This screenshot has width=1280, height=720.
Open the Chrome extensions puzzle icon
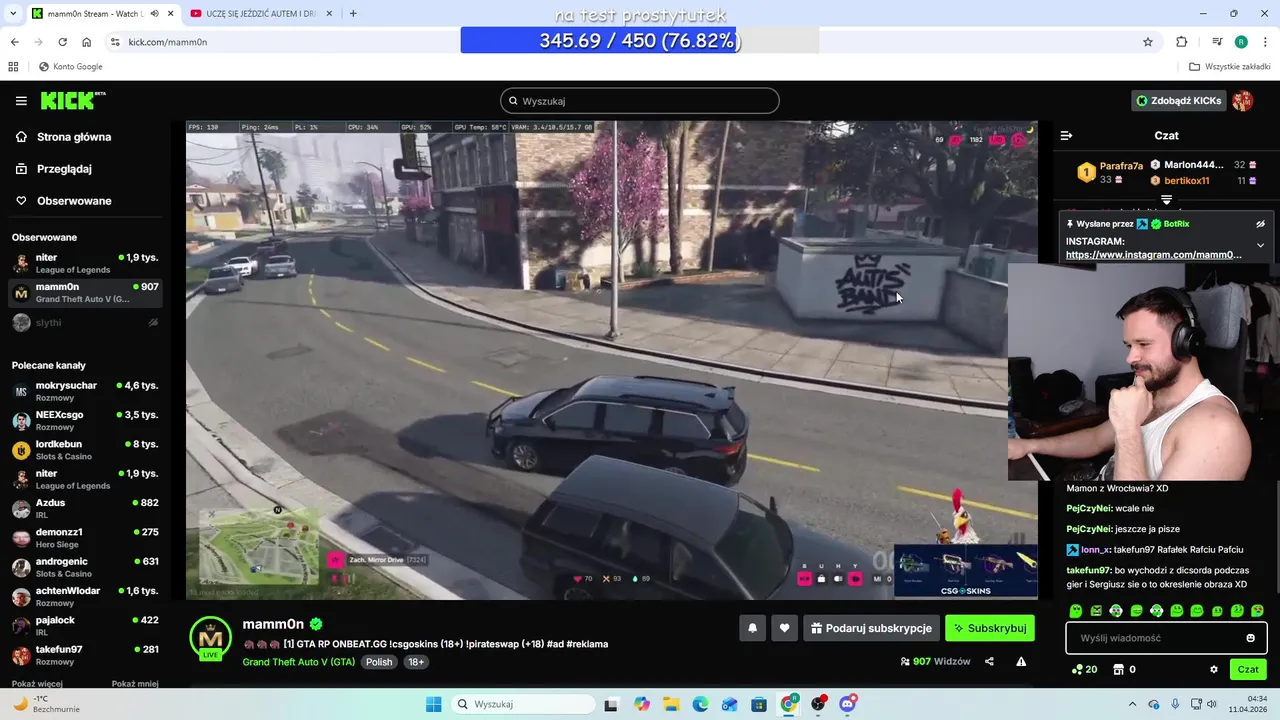tap(1182, 42)
